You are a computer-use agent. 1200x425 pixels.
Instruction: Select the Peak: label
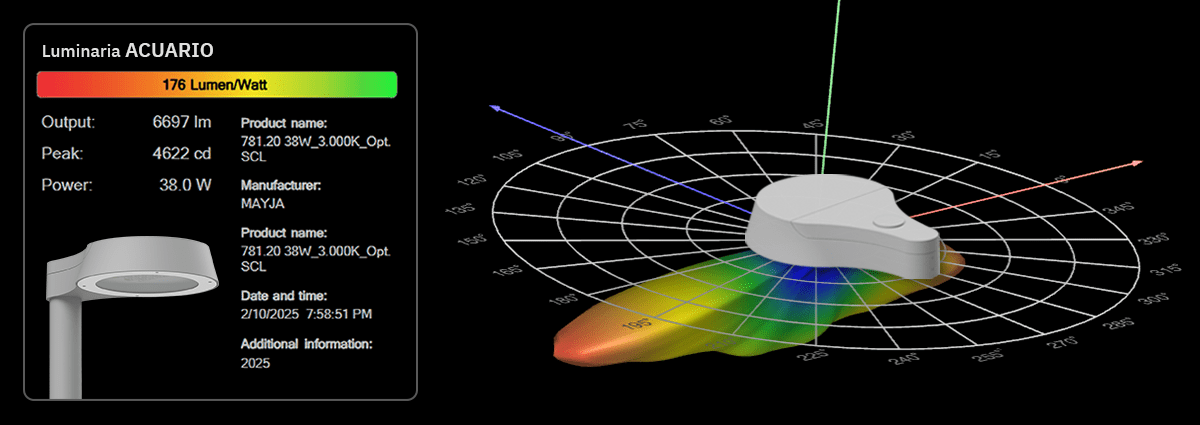pos(62,154)
